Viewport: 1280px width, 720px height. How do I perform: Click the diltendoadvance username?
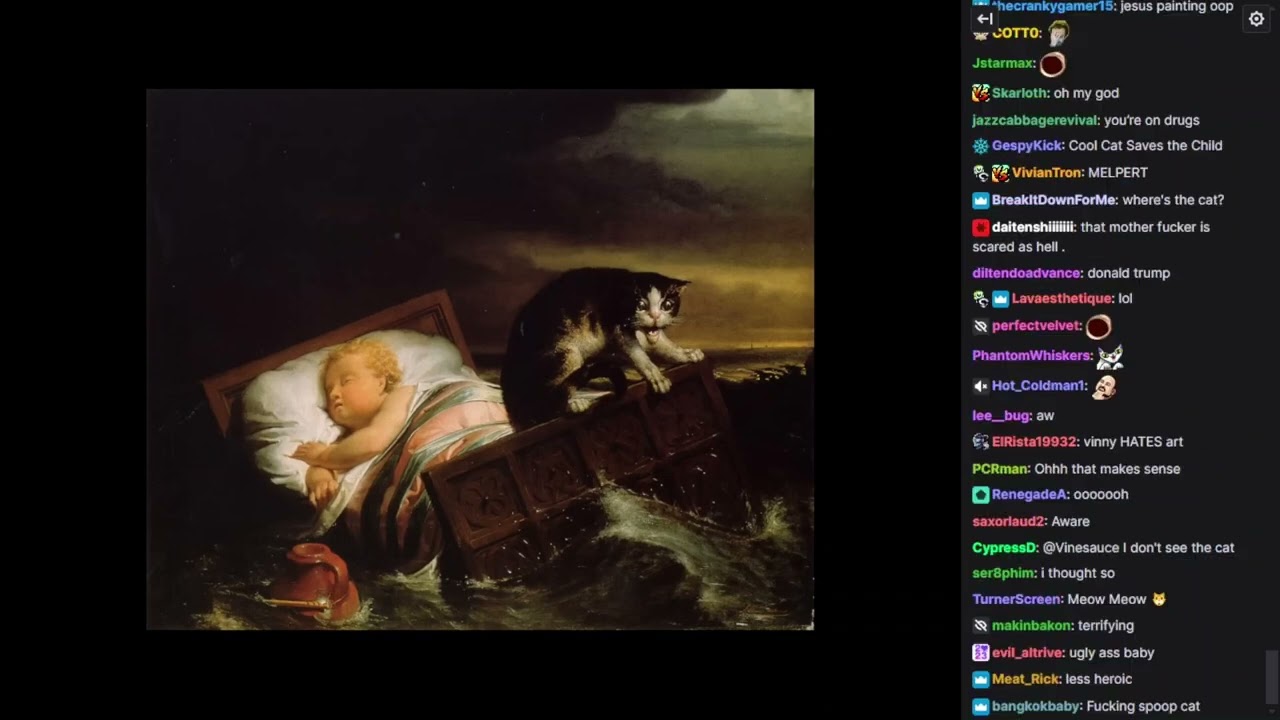coord(1027,273)
